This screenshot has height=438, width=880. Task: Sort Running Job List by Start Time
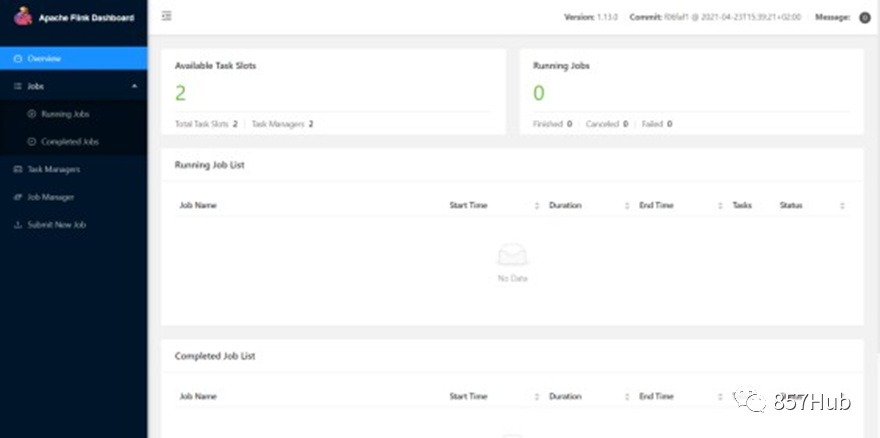pos(537,206)
